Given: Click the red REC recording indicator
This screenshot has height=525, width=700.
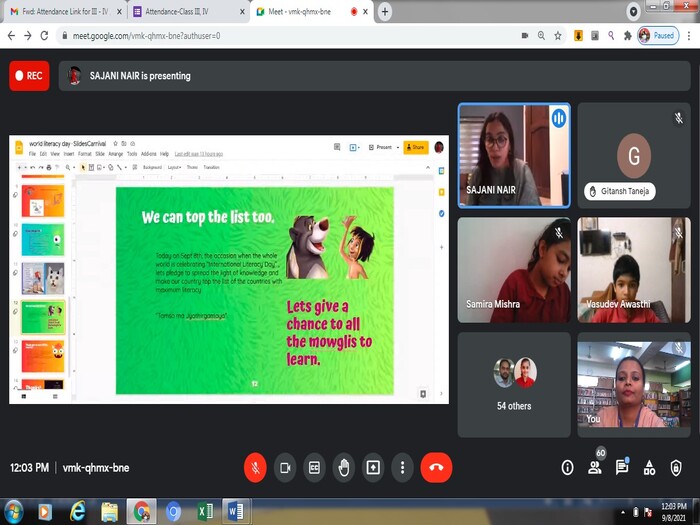Looking at the screenshot, I should point(29,76).
